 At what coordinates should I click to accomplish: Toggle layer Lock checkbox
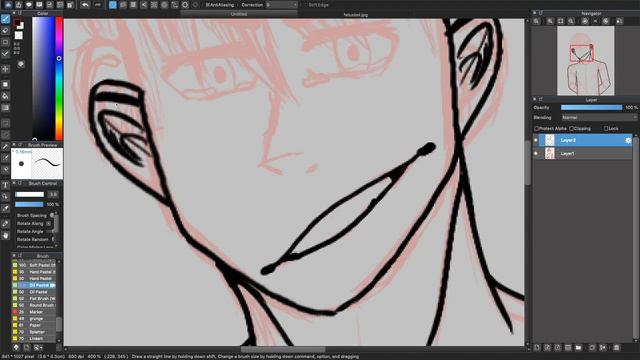[x=606, y=129]
